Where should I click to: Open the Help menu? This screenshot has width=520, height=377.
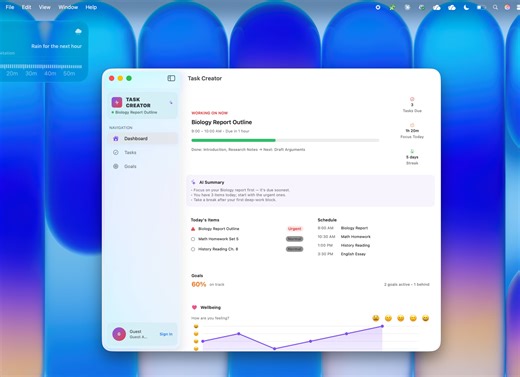[91, 7]
